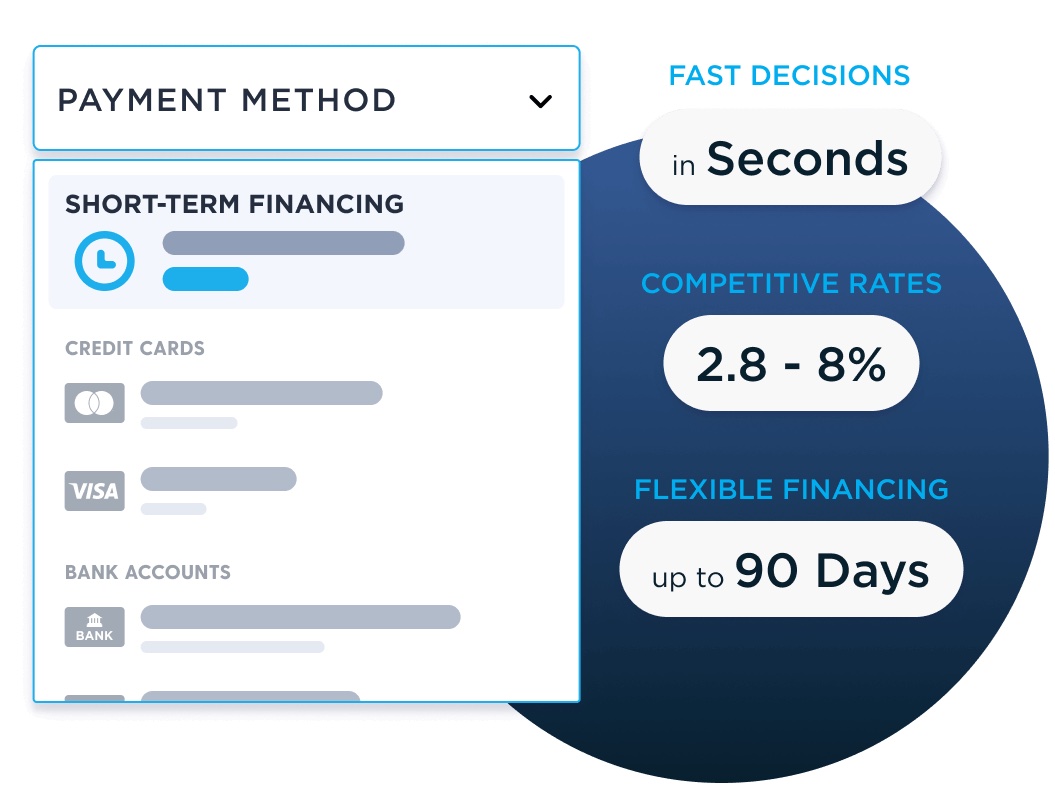1055x808 pixels.
Task: Click the '2.8 - 8%' rates pill
Action: point(790,365)
